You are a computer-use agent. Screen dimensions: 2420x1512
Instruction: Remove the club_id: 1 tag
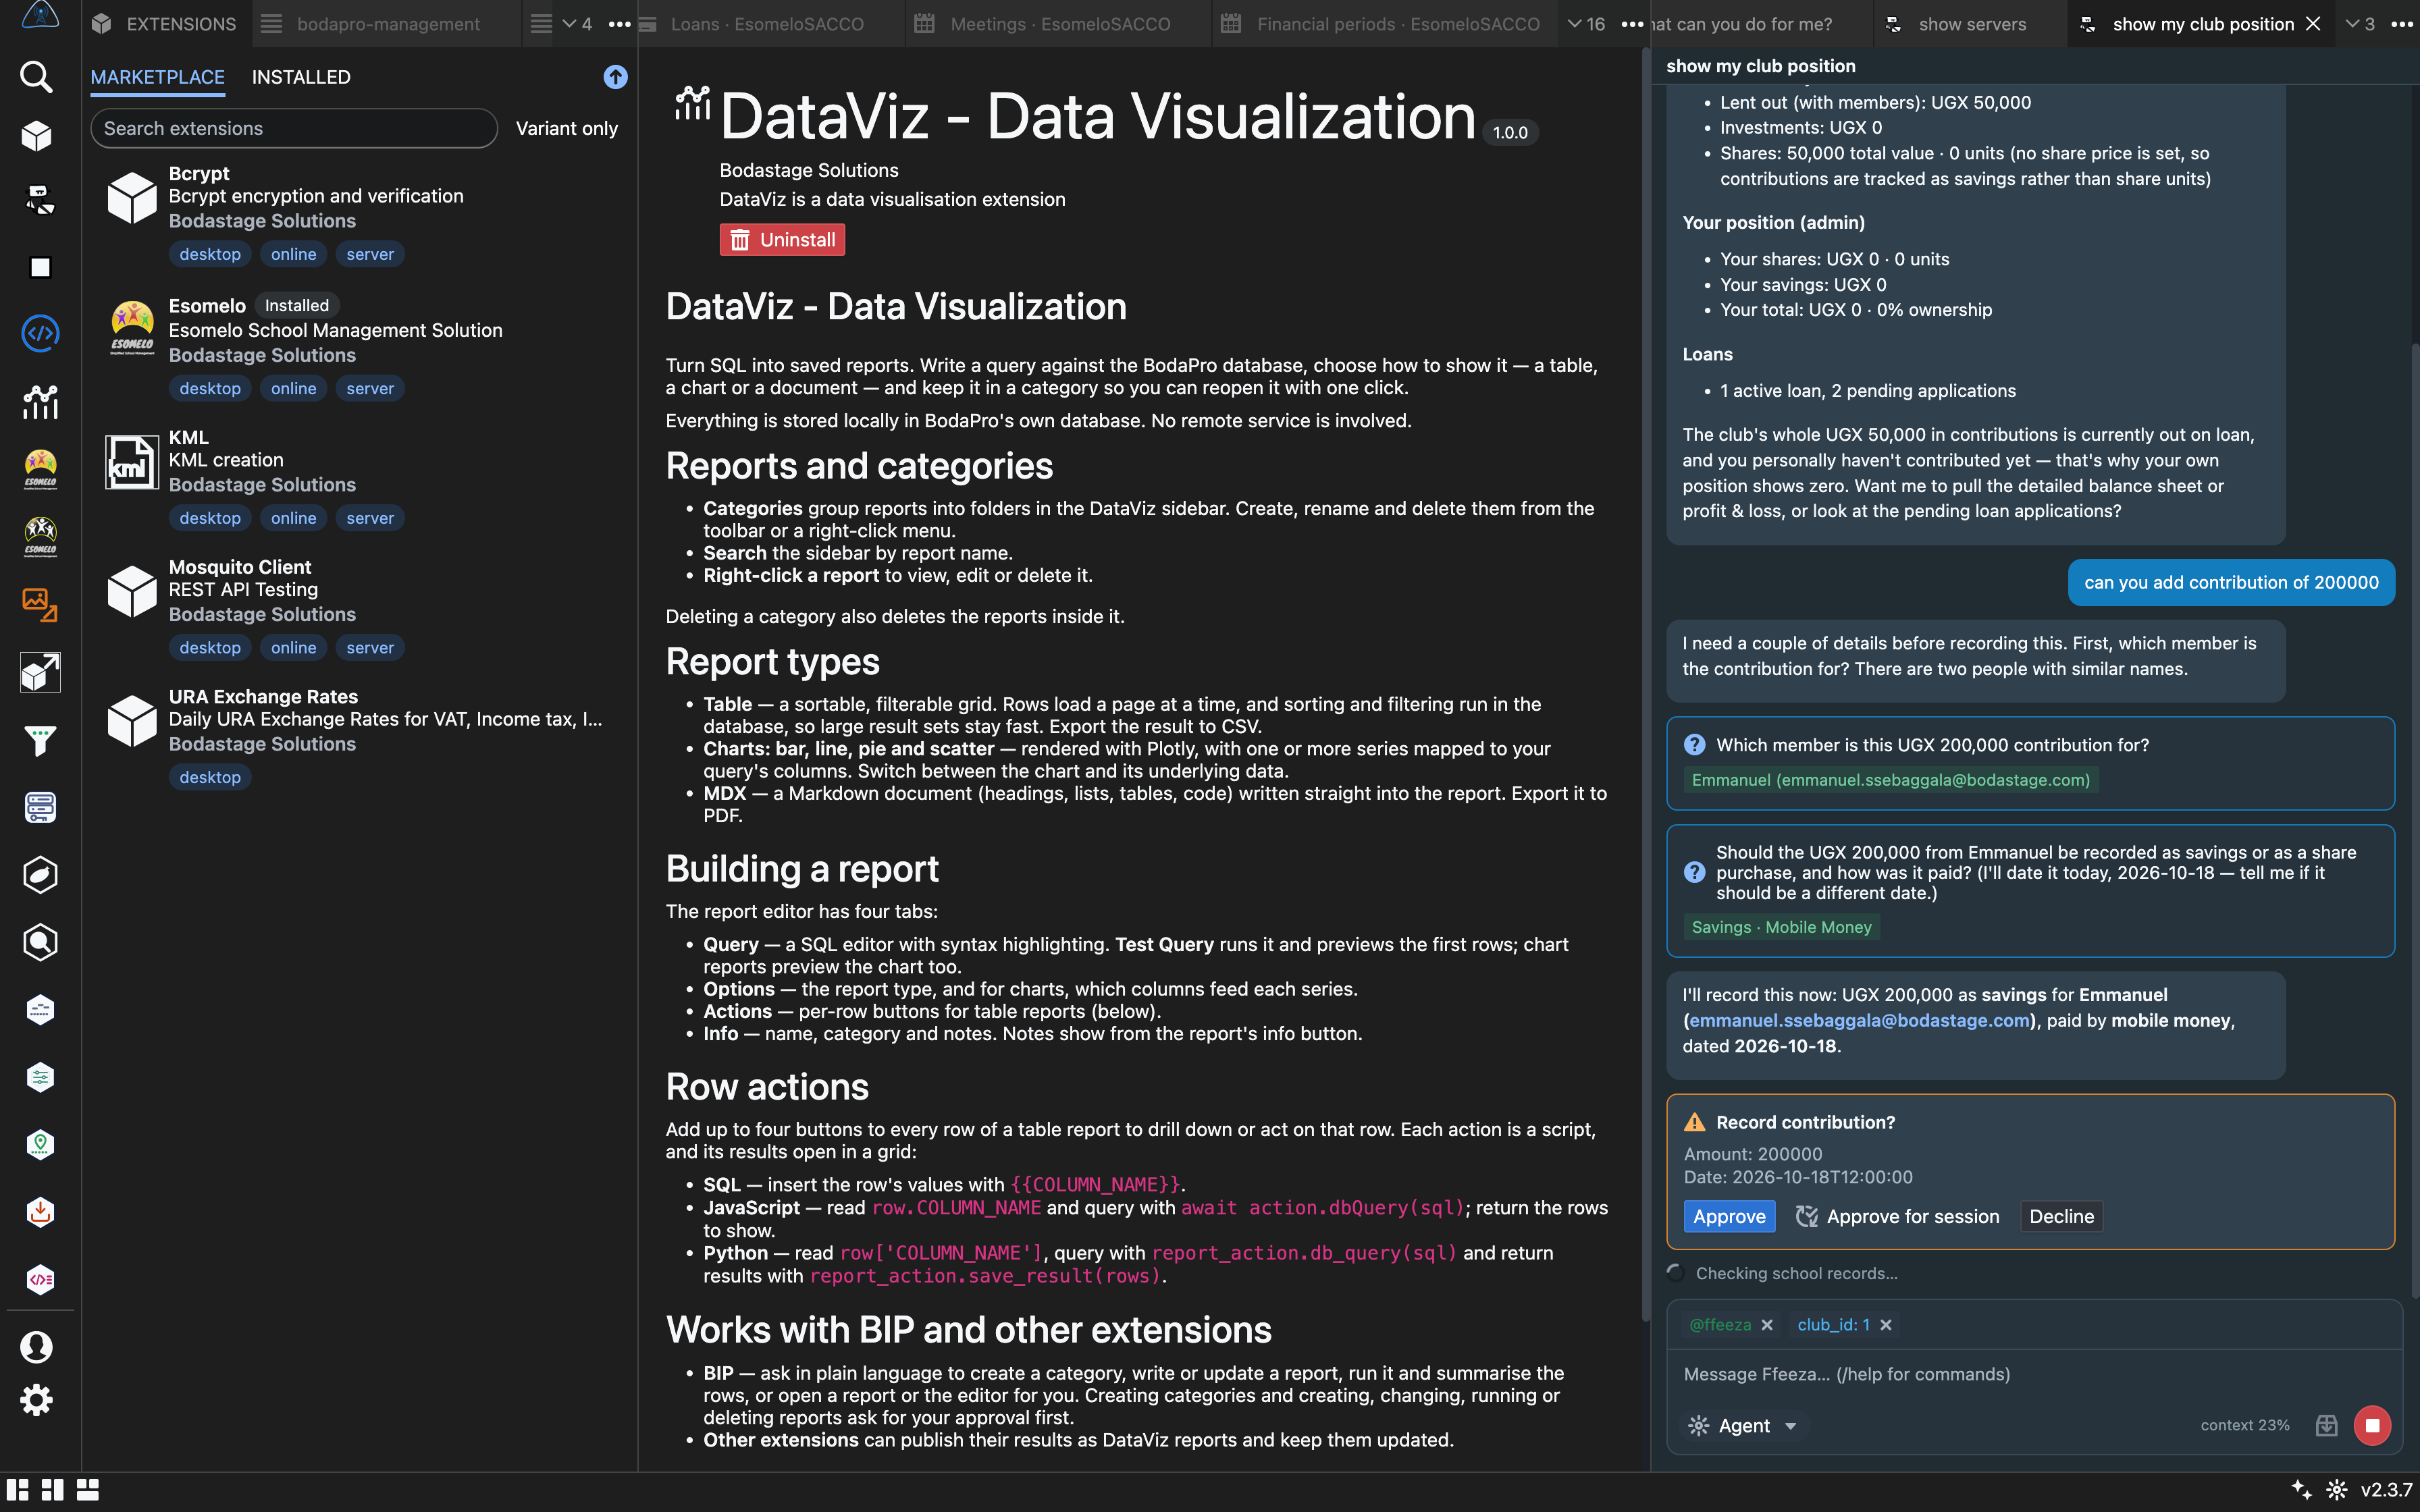tap(1886, 1325)
